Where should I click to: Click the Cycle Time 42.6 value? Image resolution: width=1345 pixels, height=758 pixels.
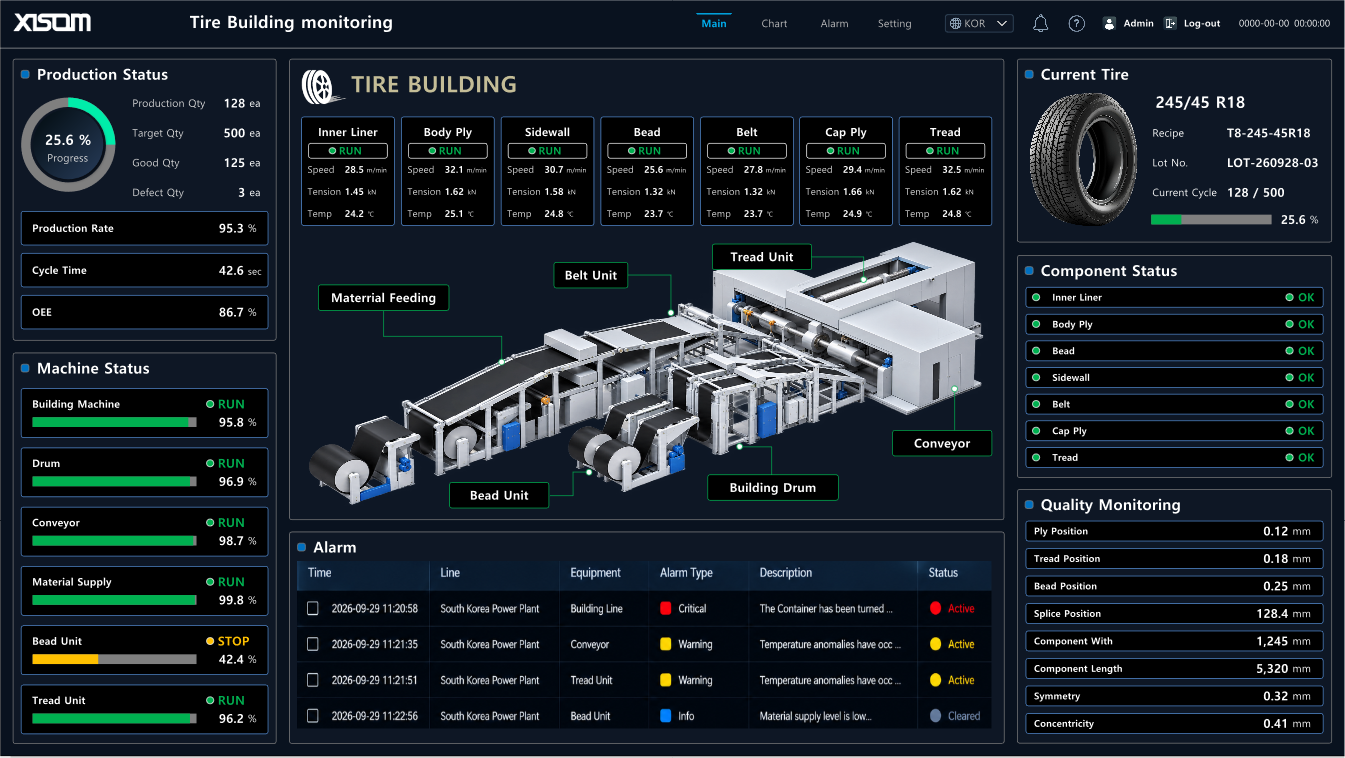pyautogui.click(x=231, y=270)
